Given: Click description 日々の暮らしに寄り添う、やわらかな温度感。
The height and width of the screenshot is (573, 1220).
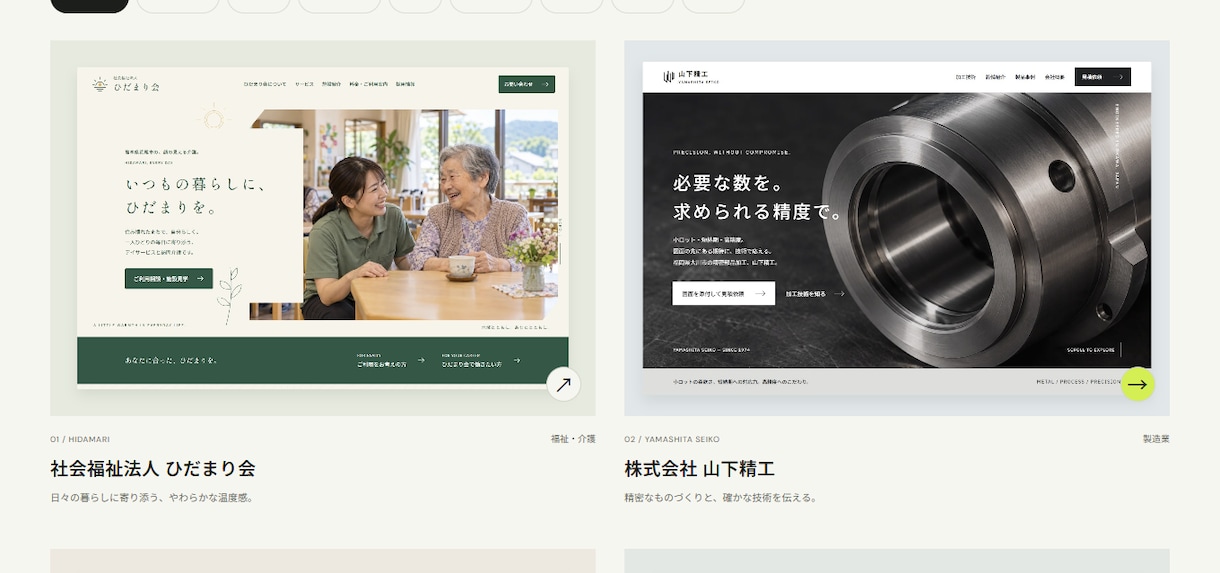Looking at the screenshot, I should (x=152, y=497).
